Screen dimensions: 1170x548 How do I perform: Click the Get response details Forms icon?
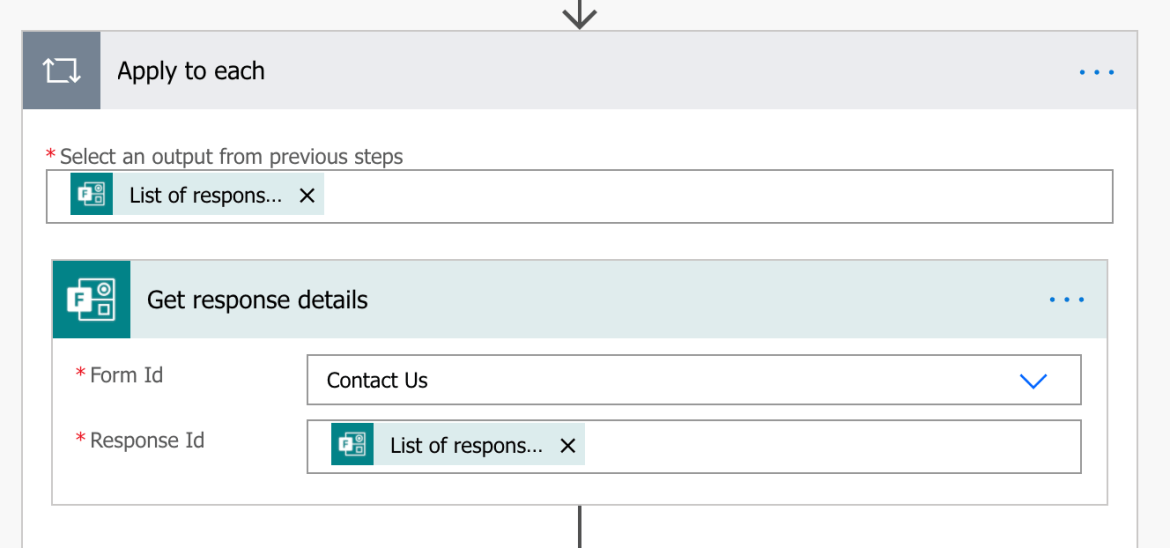(x=91, y=300)
